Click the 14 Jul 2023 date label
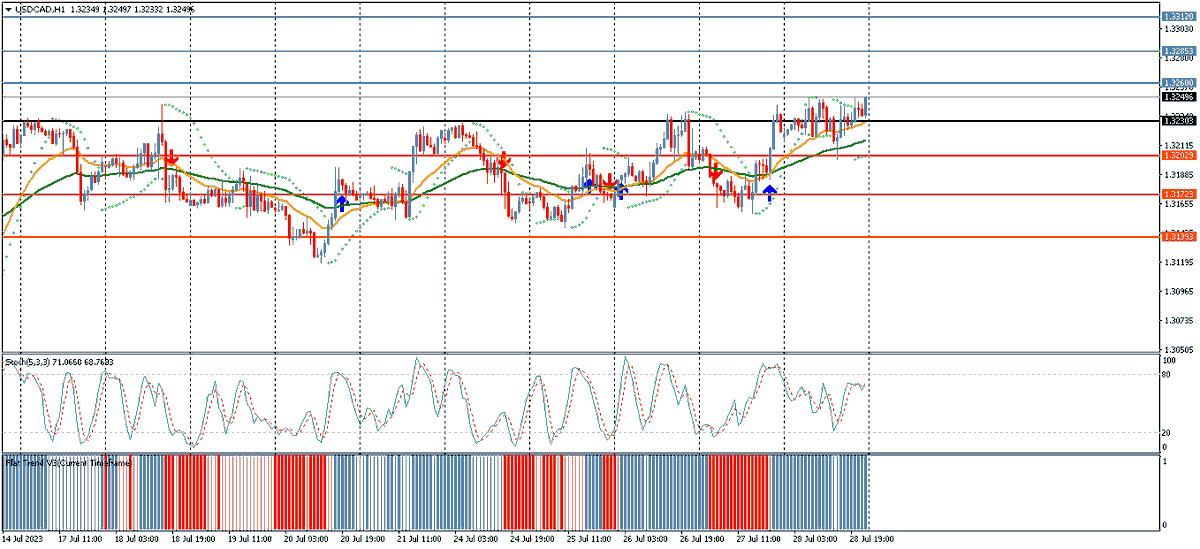Image resolution: width=1200 pixels, height=549 pixels. click(x=23, y=538)
